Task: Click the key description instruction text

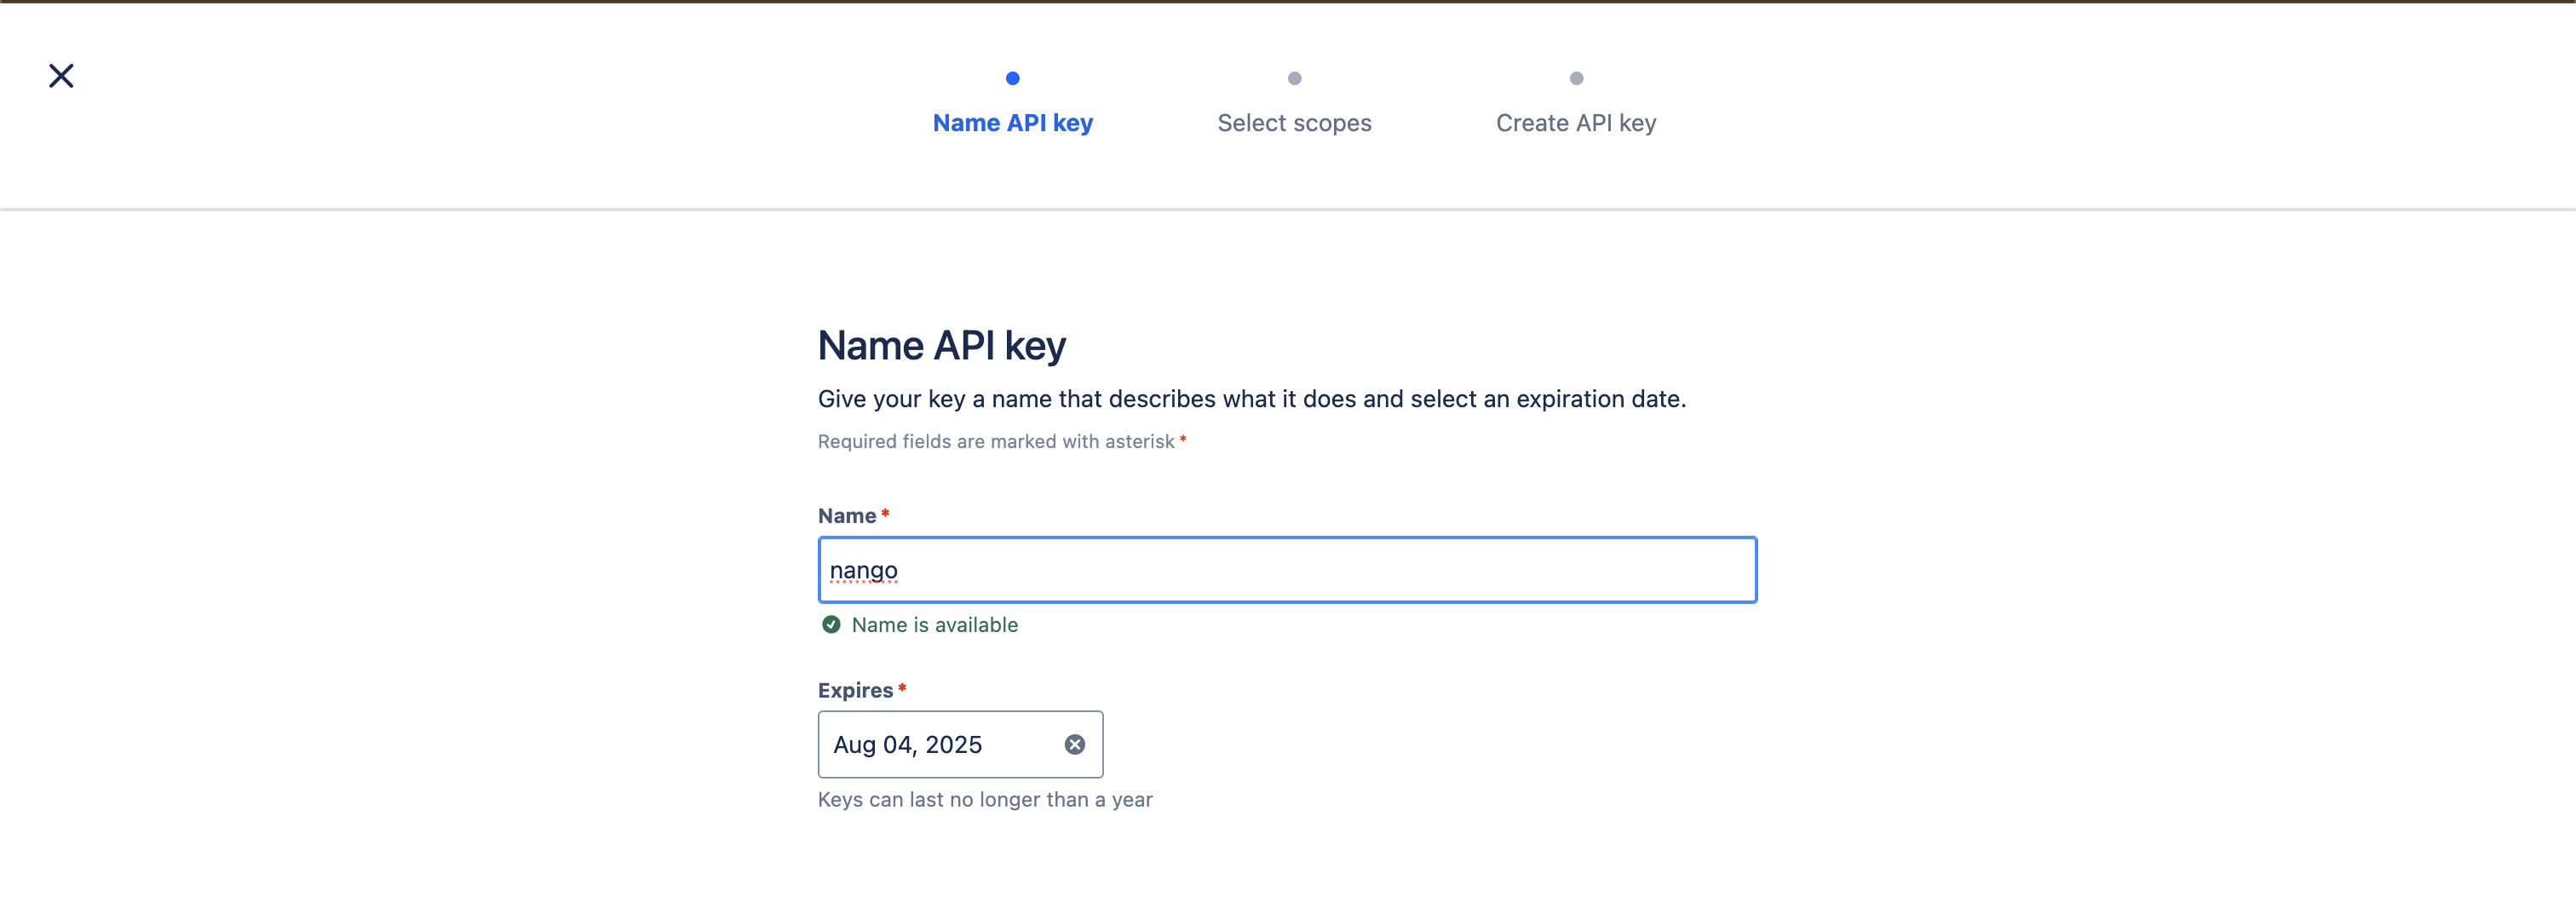Action: click(1252, 399)
